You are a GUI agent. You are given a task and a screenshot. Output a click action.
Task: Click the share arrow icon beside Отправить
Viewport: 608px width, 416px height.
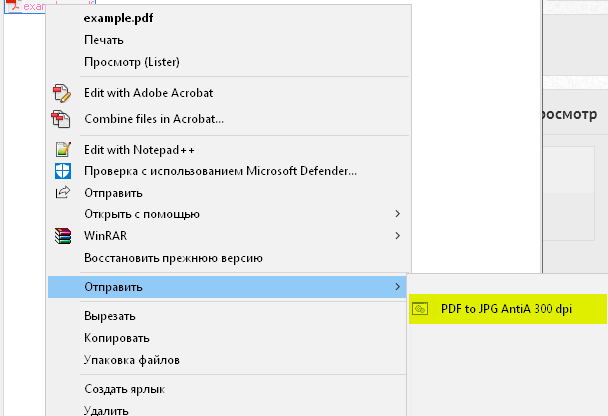tap(63, 193)
